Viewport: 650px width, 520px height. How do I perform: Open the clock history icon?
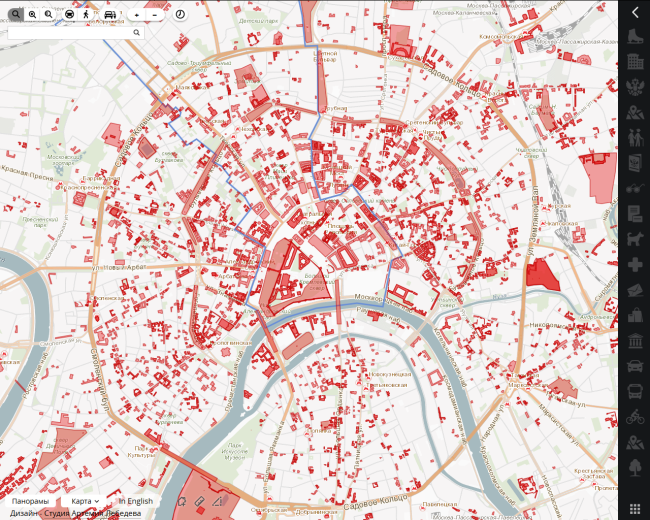180,15
